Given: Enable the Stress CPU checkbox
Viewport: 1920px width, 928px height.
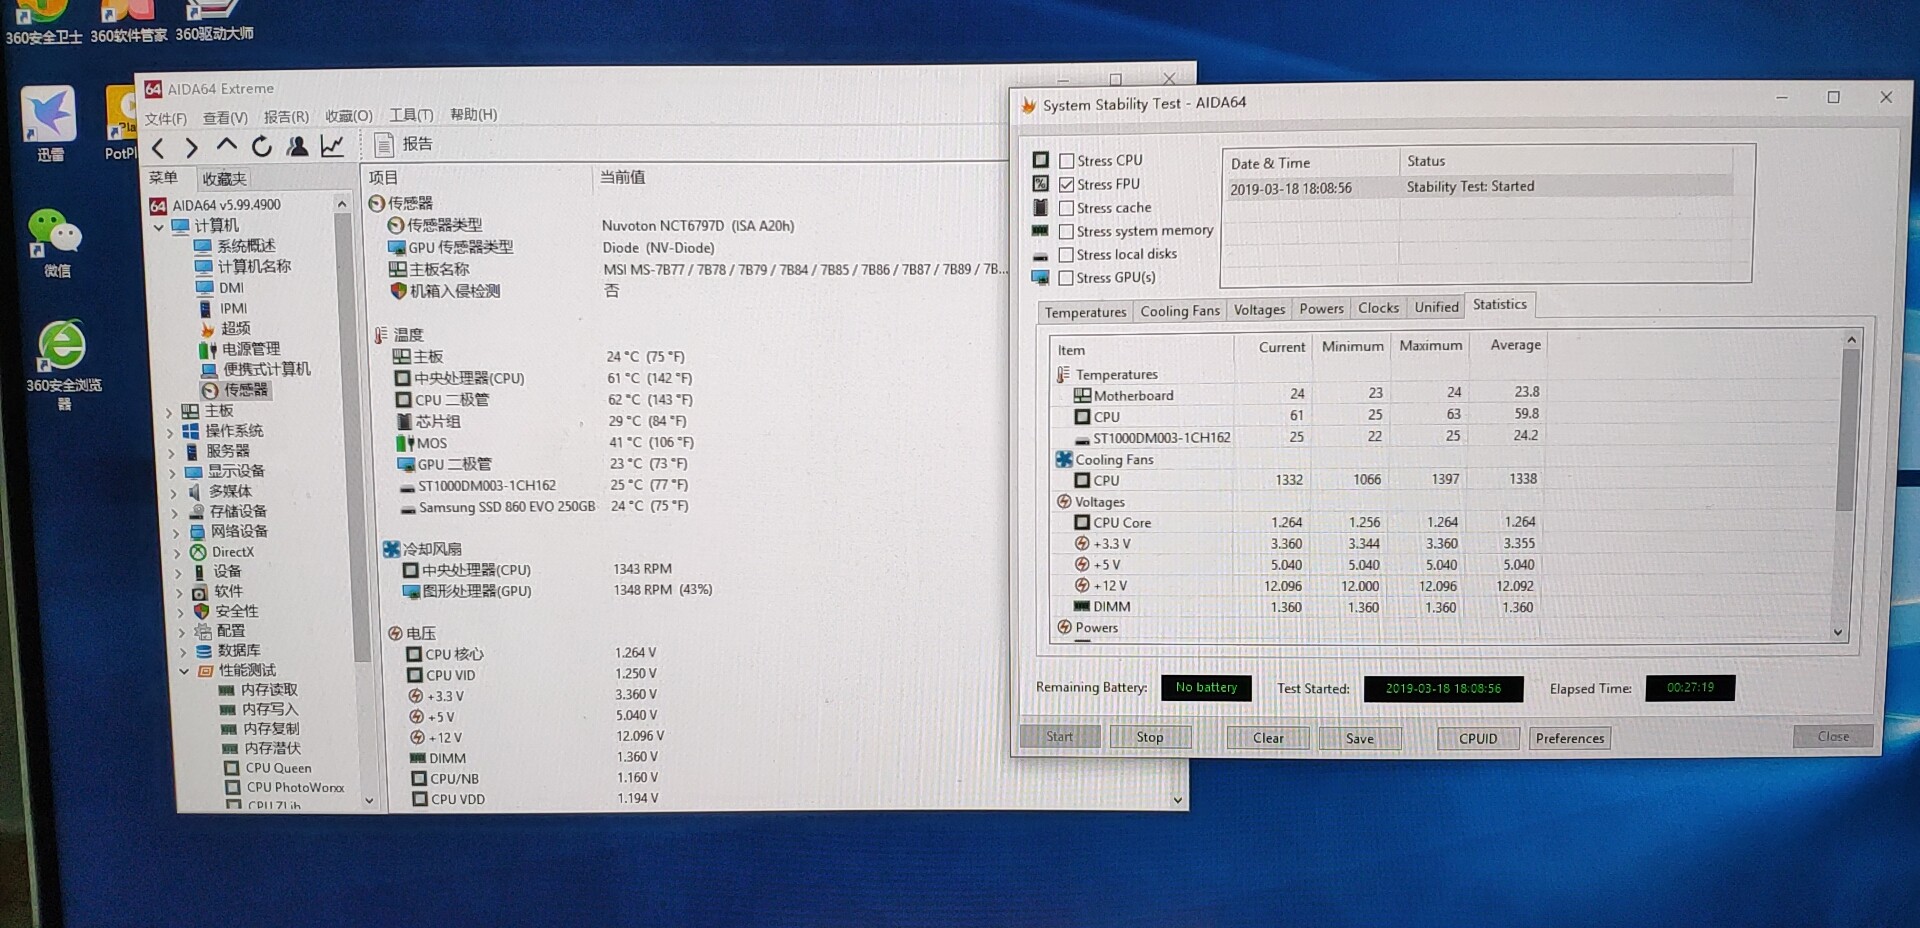Looking at the screenshot, I should pos(1067,161).
